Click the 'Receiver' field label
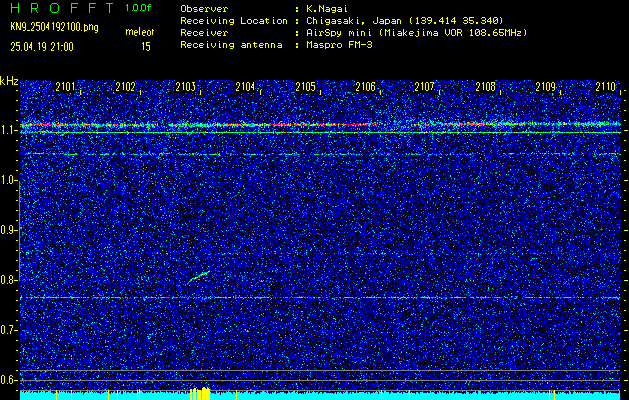This screenshot has width=629, height=400. [204, 32]
